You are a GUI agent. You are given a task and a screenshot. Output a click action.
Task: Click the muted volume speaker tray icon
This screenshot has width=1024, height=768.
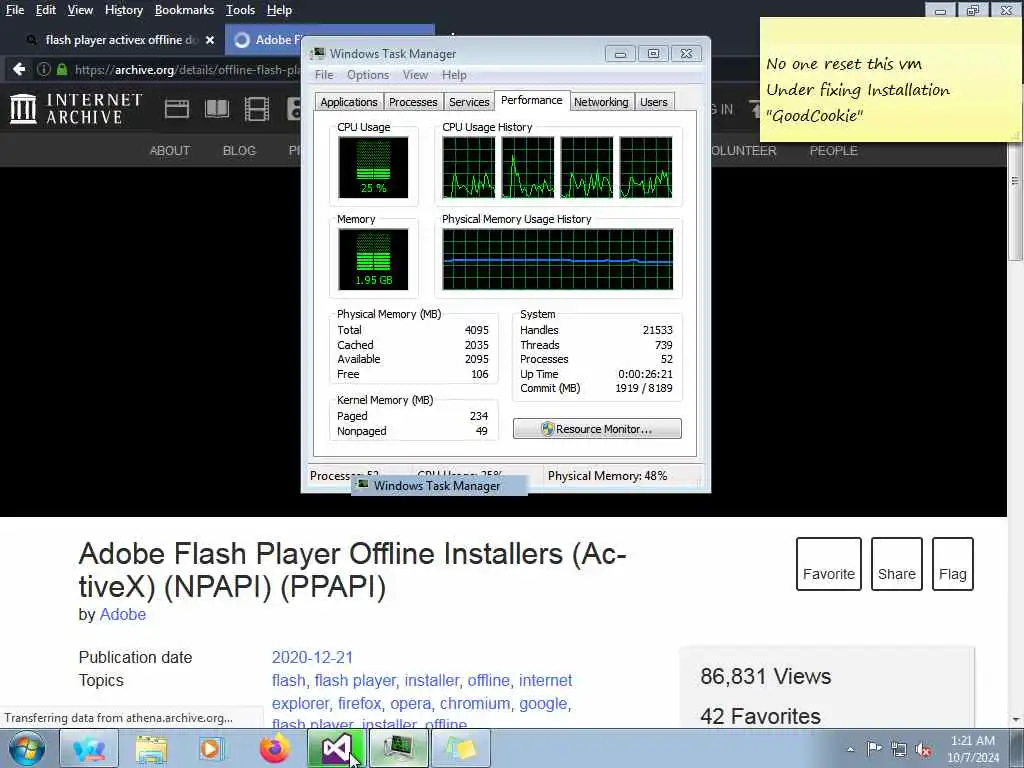click(923, 749)
